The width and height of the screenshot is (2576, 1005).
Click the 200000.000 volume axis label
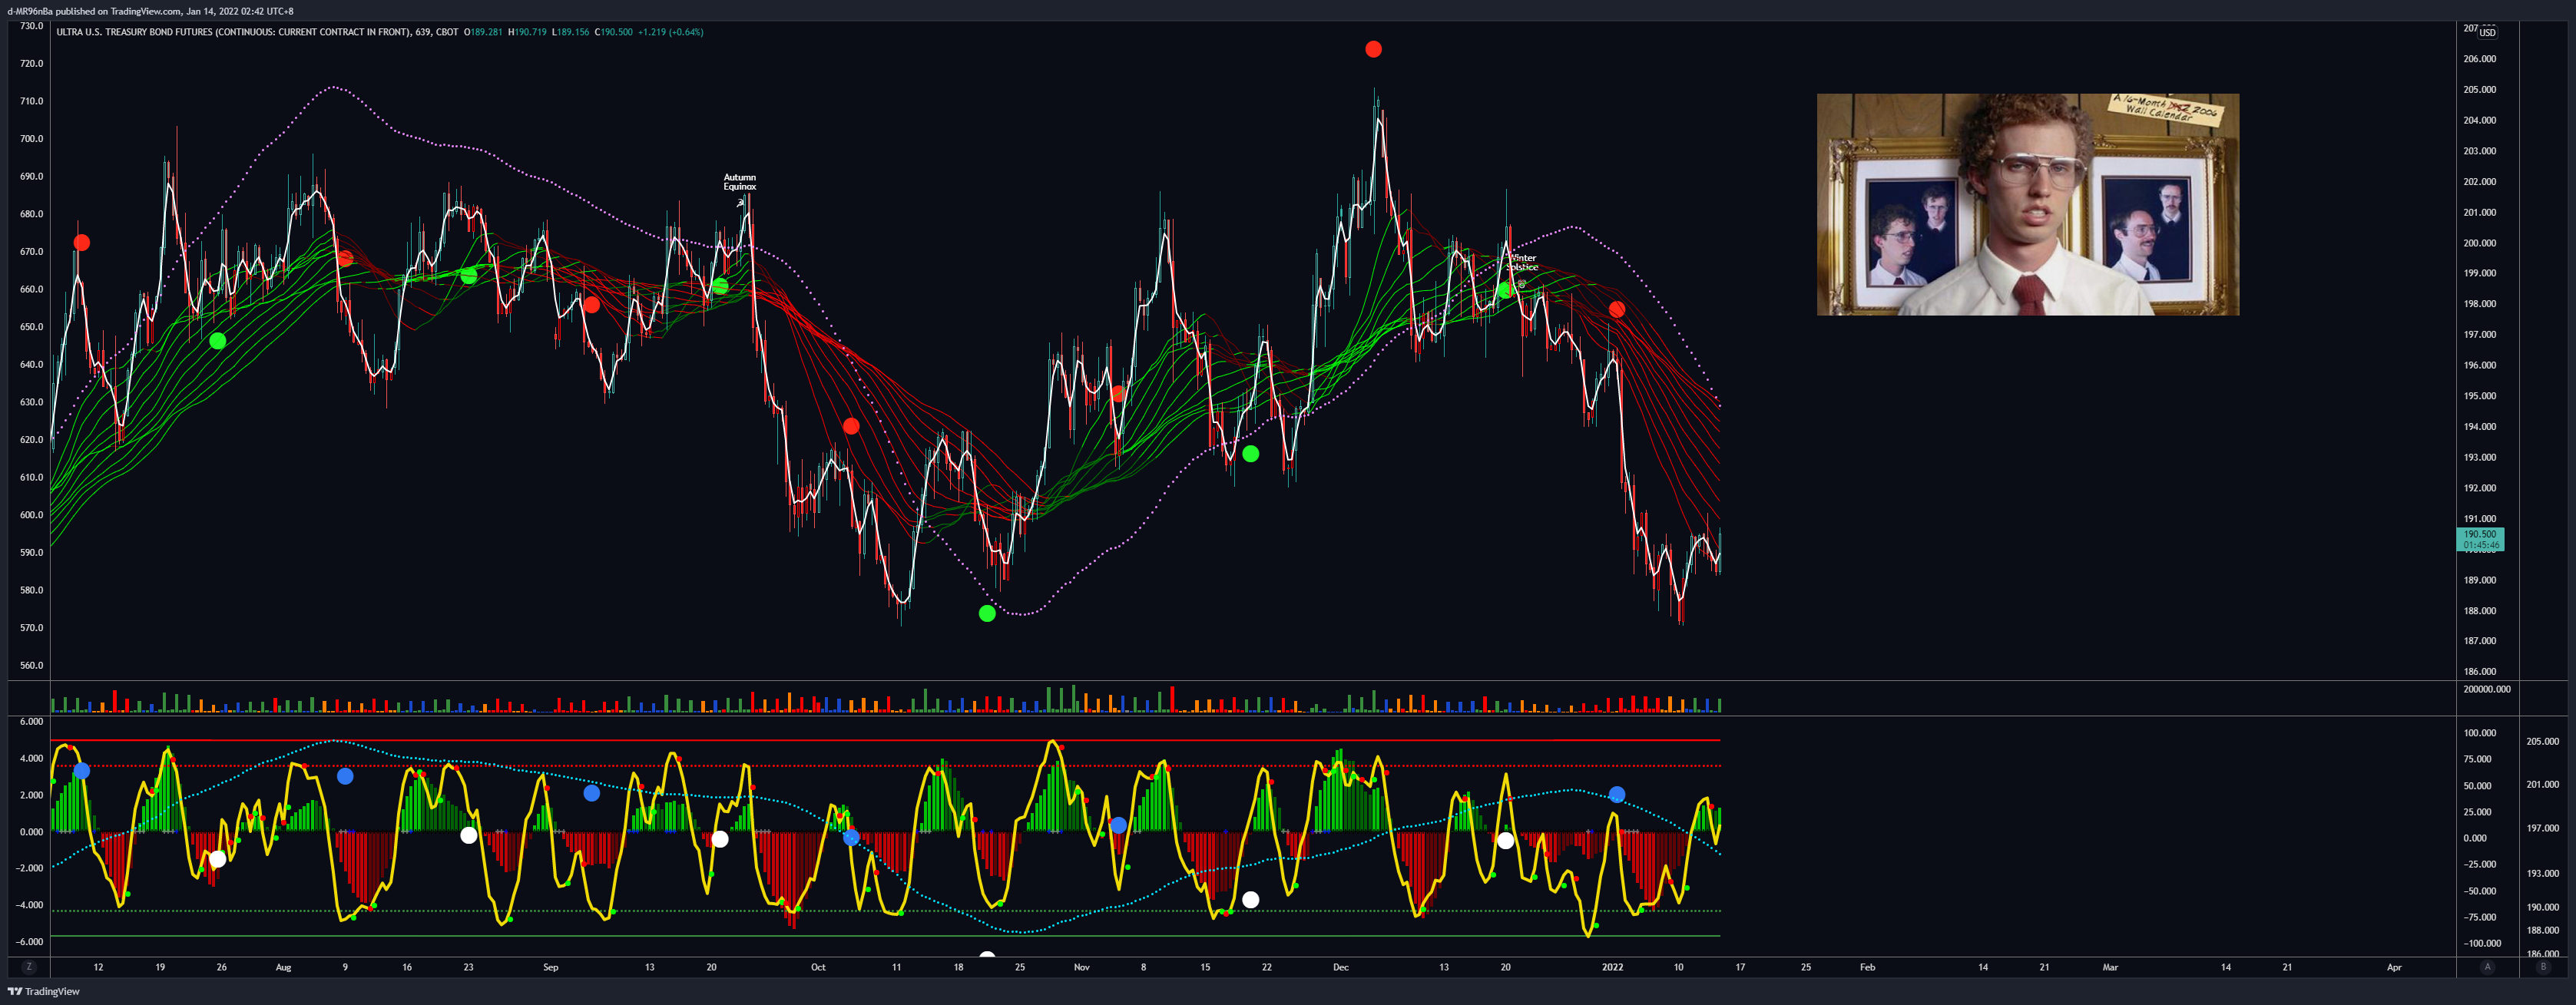[x=2487, y=689]
